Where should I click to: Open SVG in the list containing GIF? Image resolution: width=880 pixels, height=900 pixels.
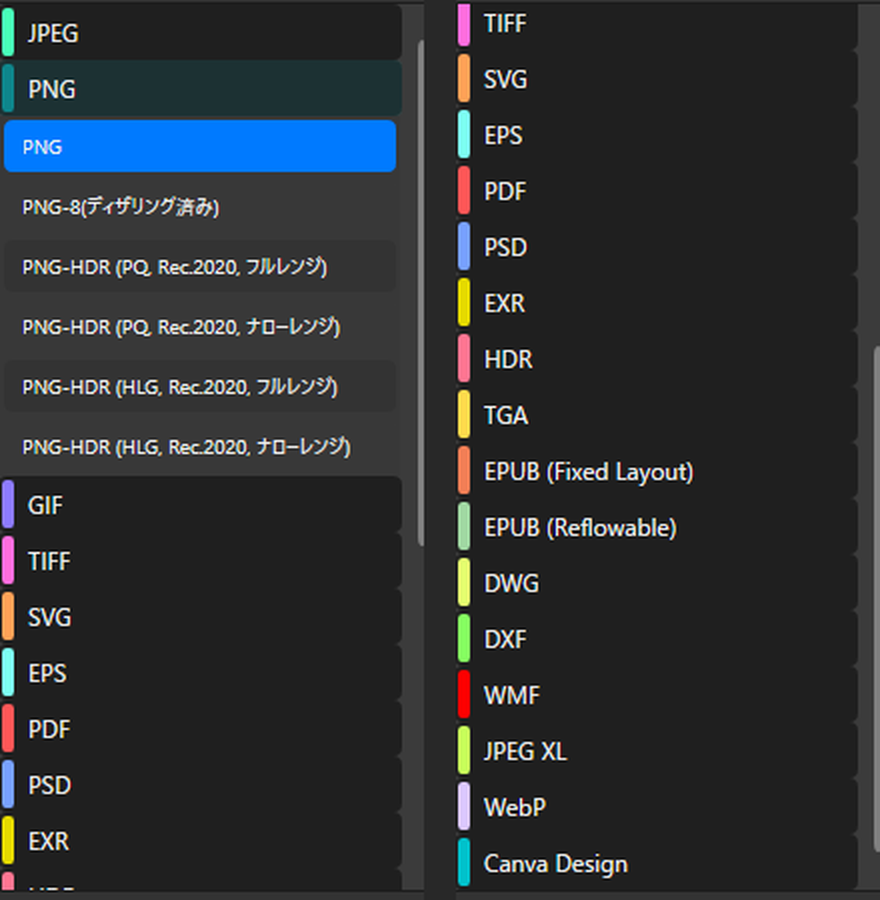tap(201, 616)
